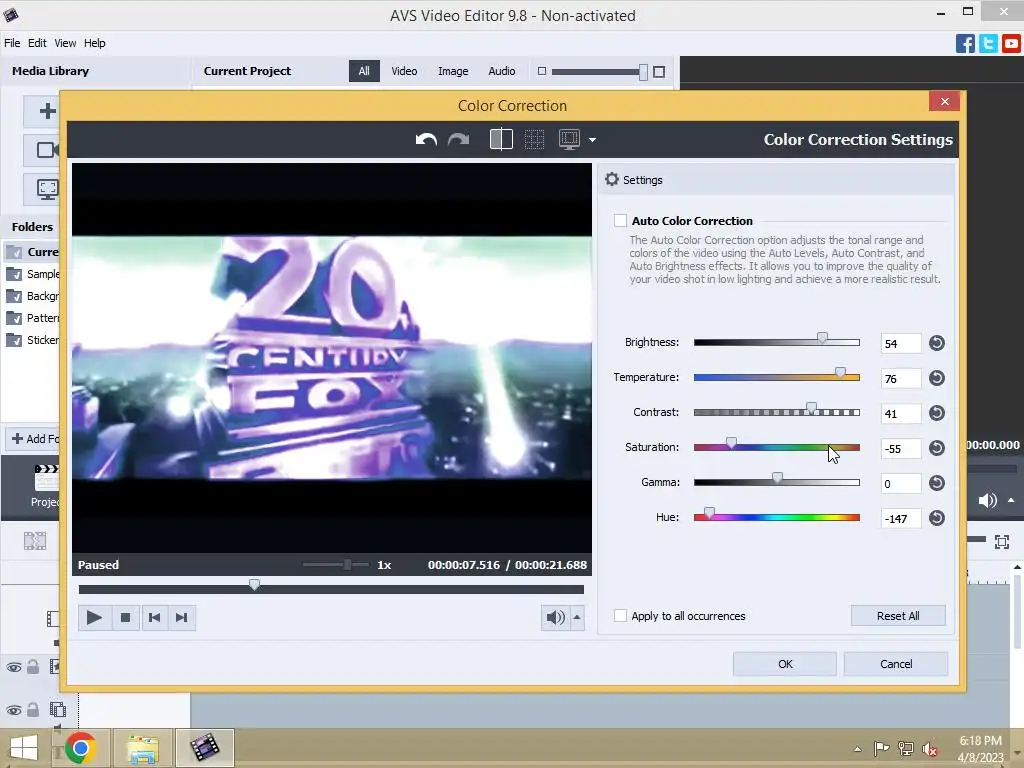Click the grid overlay icon in toolbar
Screen dimensions: 1024x768
coord(534,139)
